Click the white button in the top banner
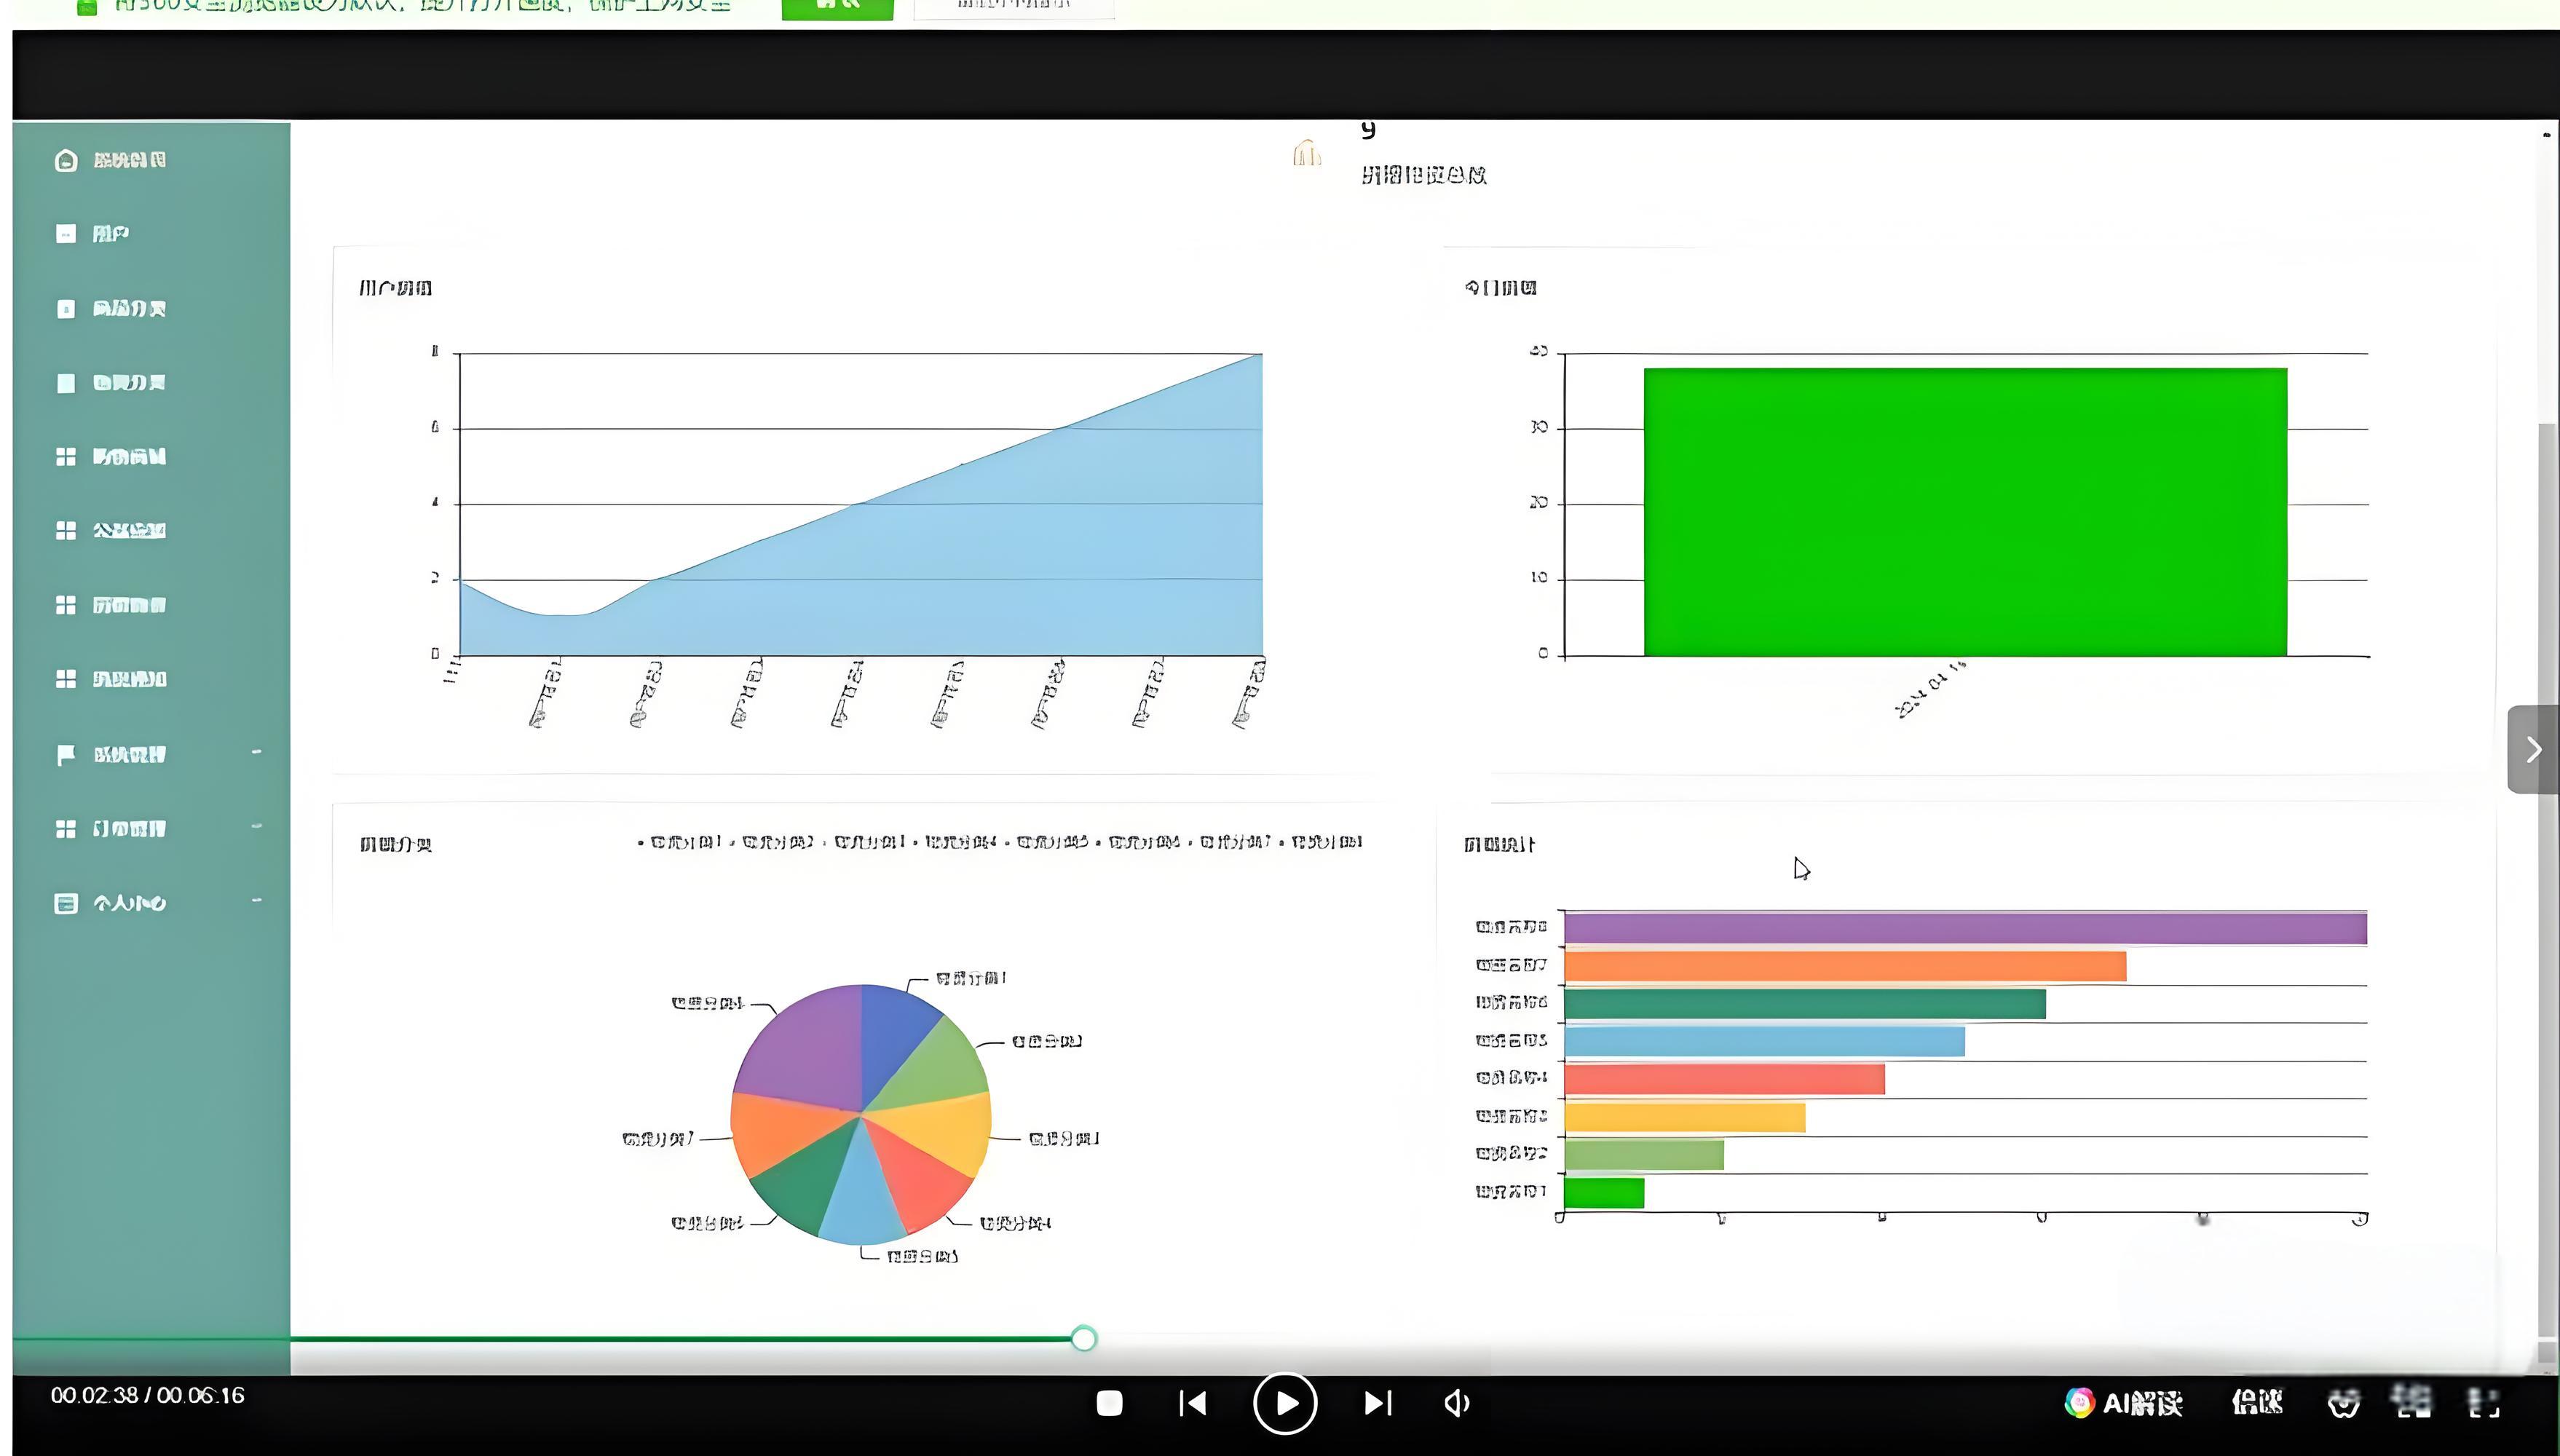Image resolution: width=2560 pixels, height=1456 pixels. (x=1013, y=8)
